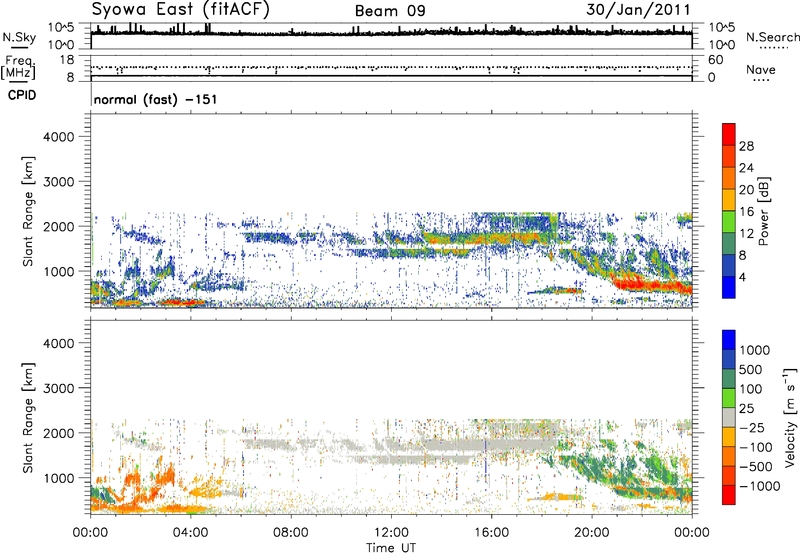Click the orange velocity patch near 03:00 UT
Screen dimensions: 800x554
click(x=164, y=477)
